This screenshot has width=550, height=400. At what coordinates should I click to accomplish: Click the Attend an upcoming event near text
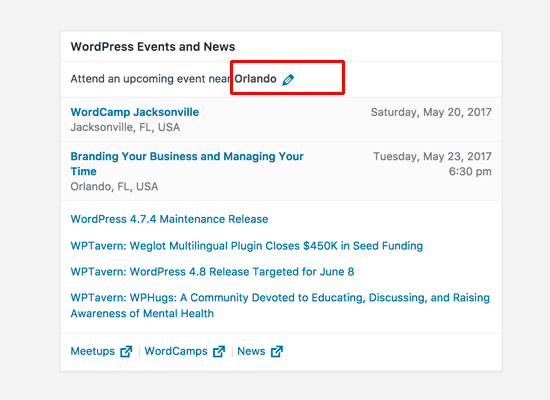[151, 79]
